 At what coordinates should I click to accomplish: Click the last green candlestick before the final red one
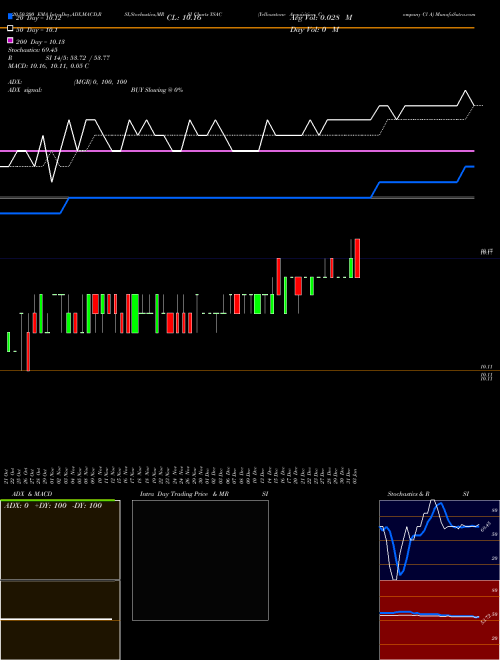pyautogui.click(x=351, y=268)
